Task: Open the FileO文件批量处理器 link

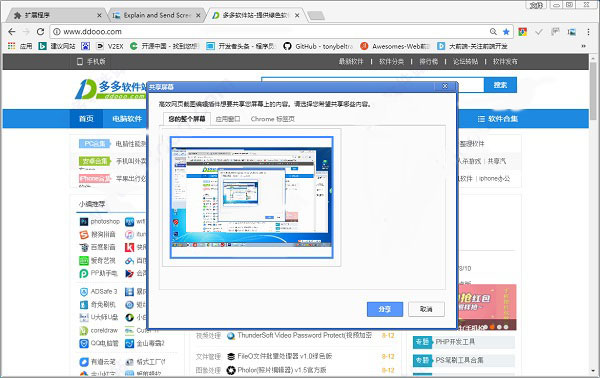Action: [x=284, y=356]
